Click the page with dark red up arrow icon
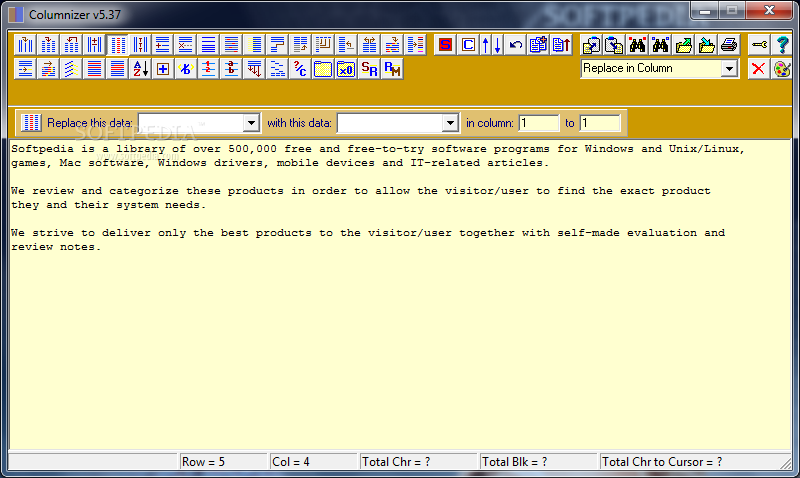Image resolution: width=800 pixels, height=478 pixels. [x=561, y=45]
